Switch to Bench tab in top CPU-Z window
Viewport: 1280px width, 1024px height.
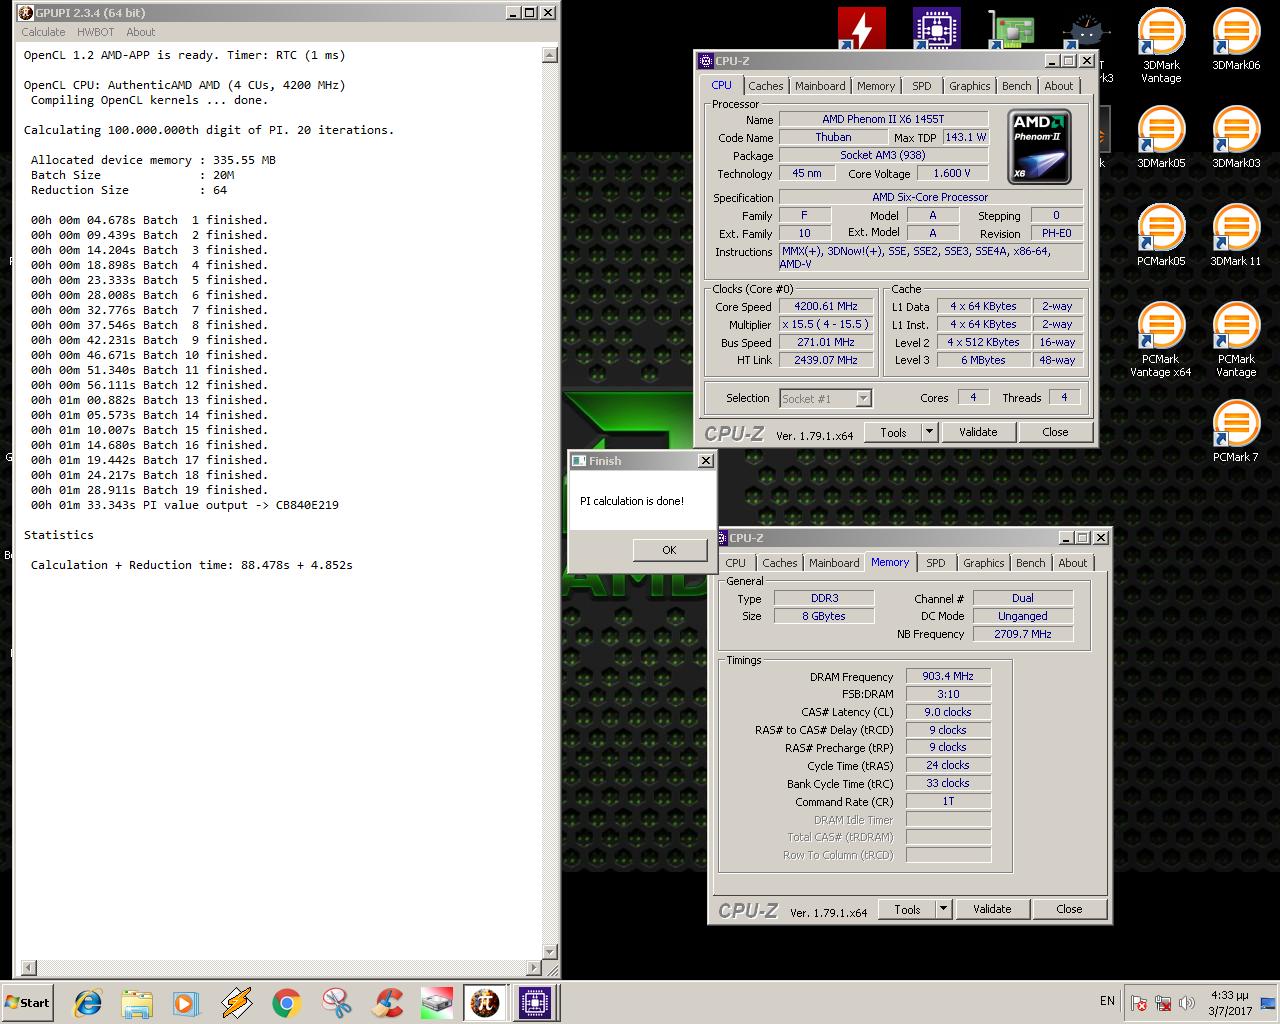1017,86
